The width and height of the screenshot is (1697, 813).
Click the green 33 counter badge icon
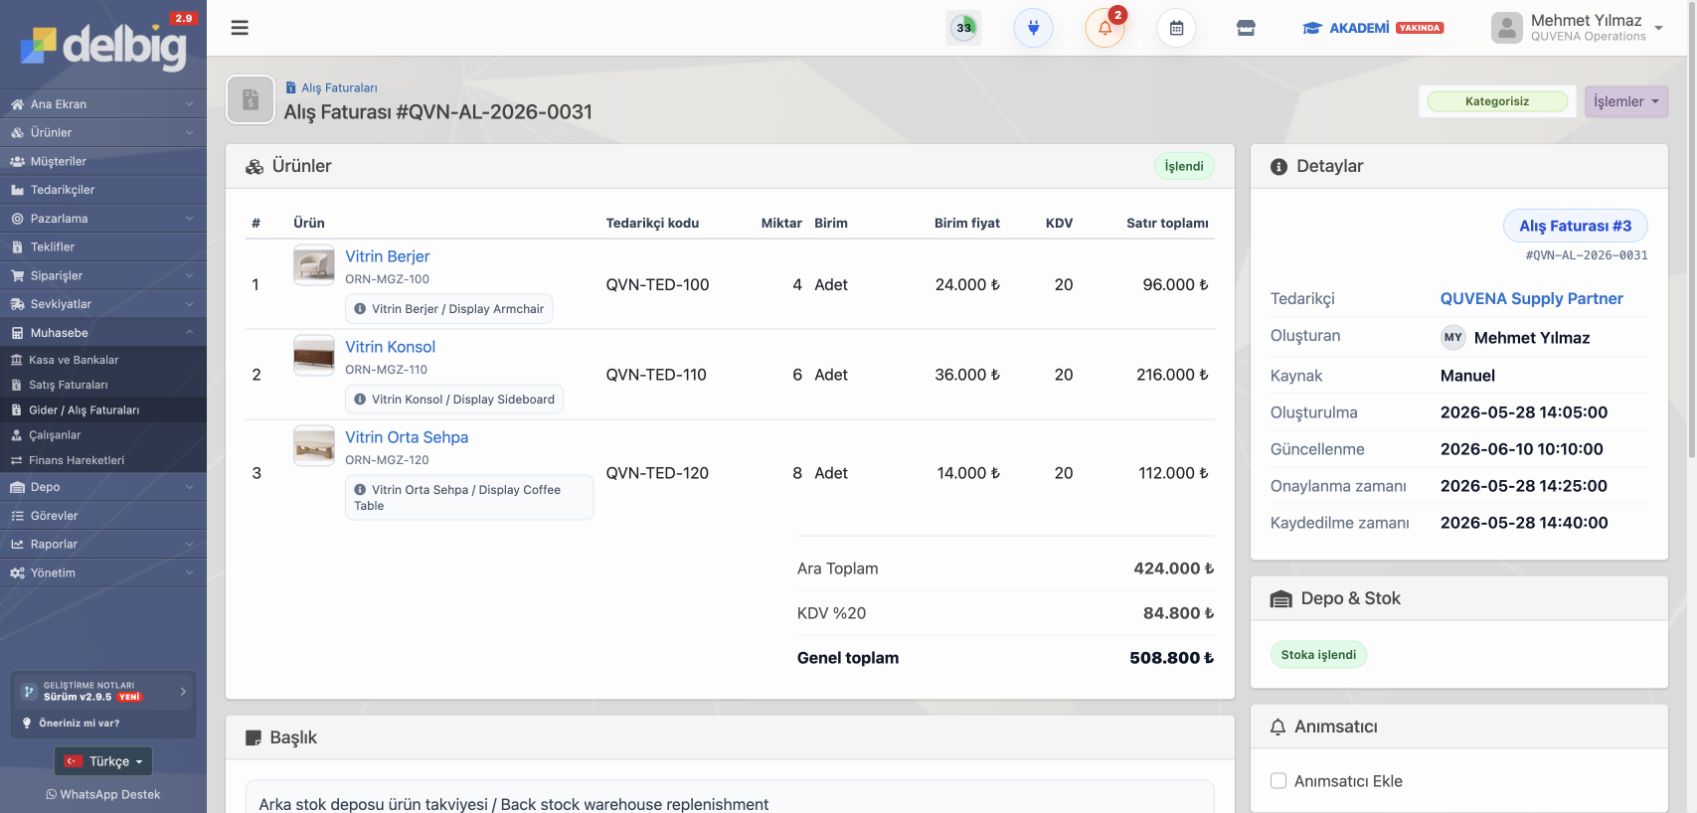[x=964, y=28]
